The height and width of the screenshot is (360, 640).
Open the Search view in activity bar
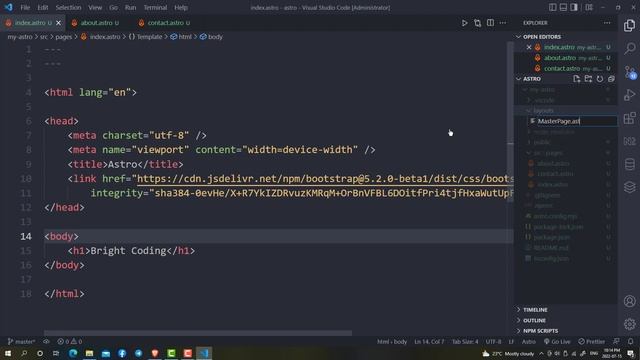[629, 49]
